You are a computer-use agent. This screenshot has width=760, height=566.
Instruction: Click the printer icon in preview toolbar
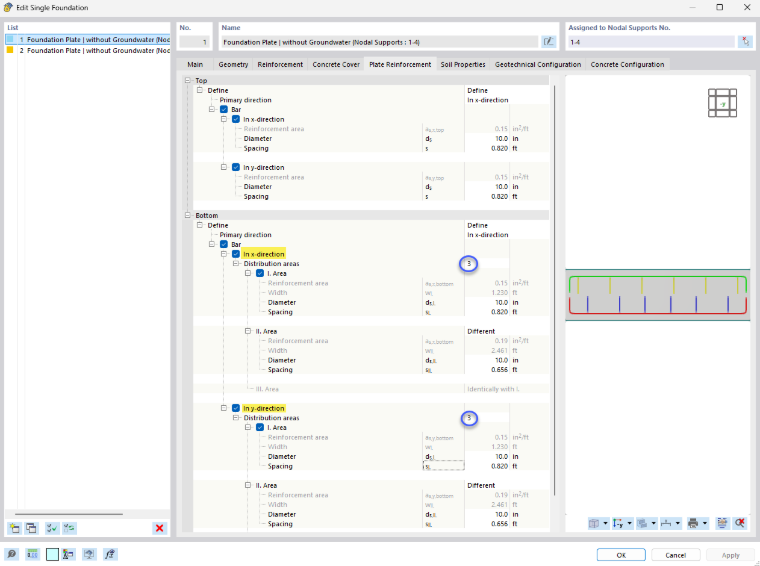pos(693,523)
